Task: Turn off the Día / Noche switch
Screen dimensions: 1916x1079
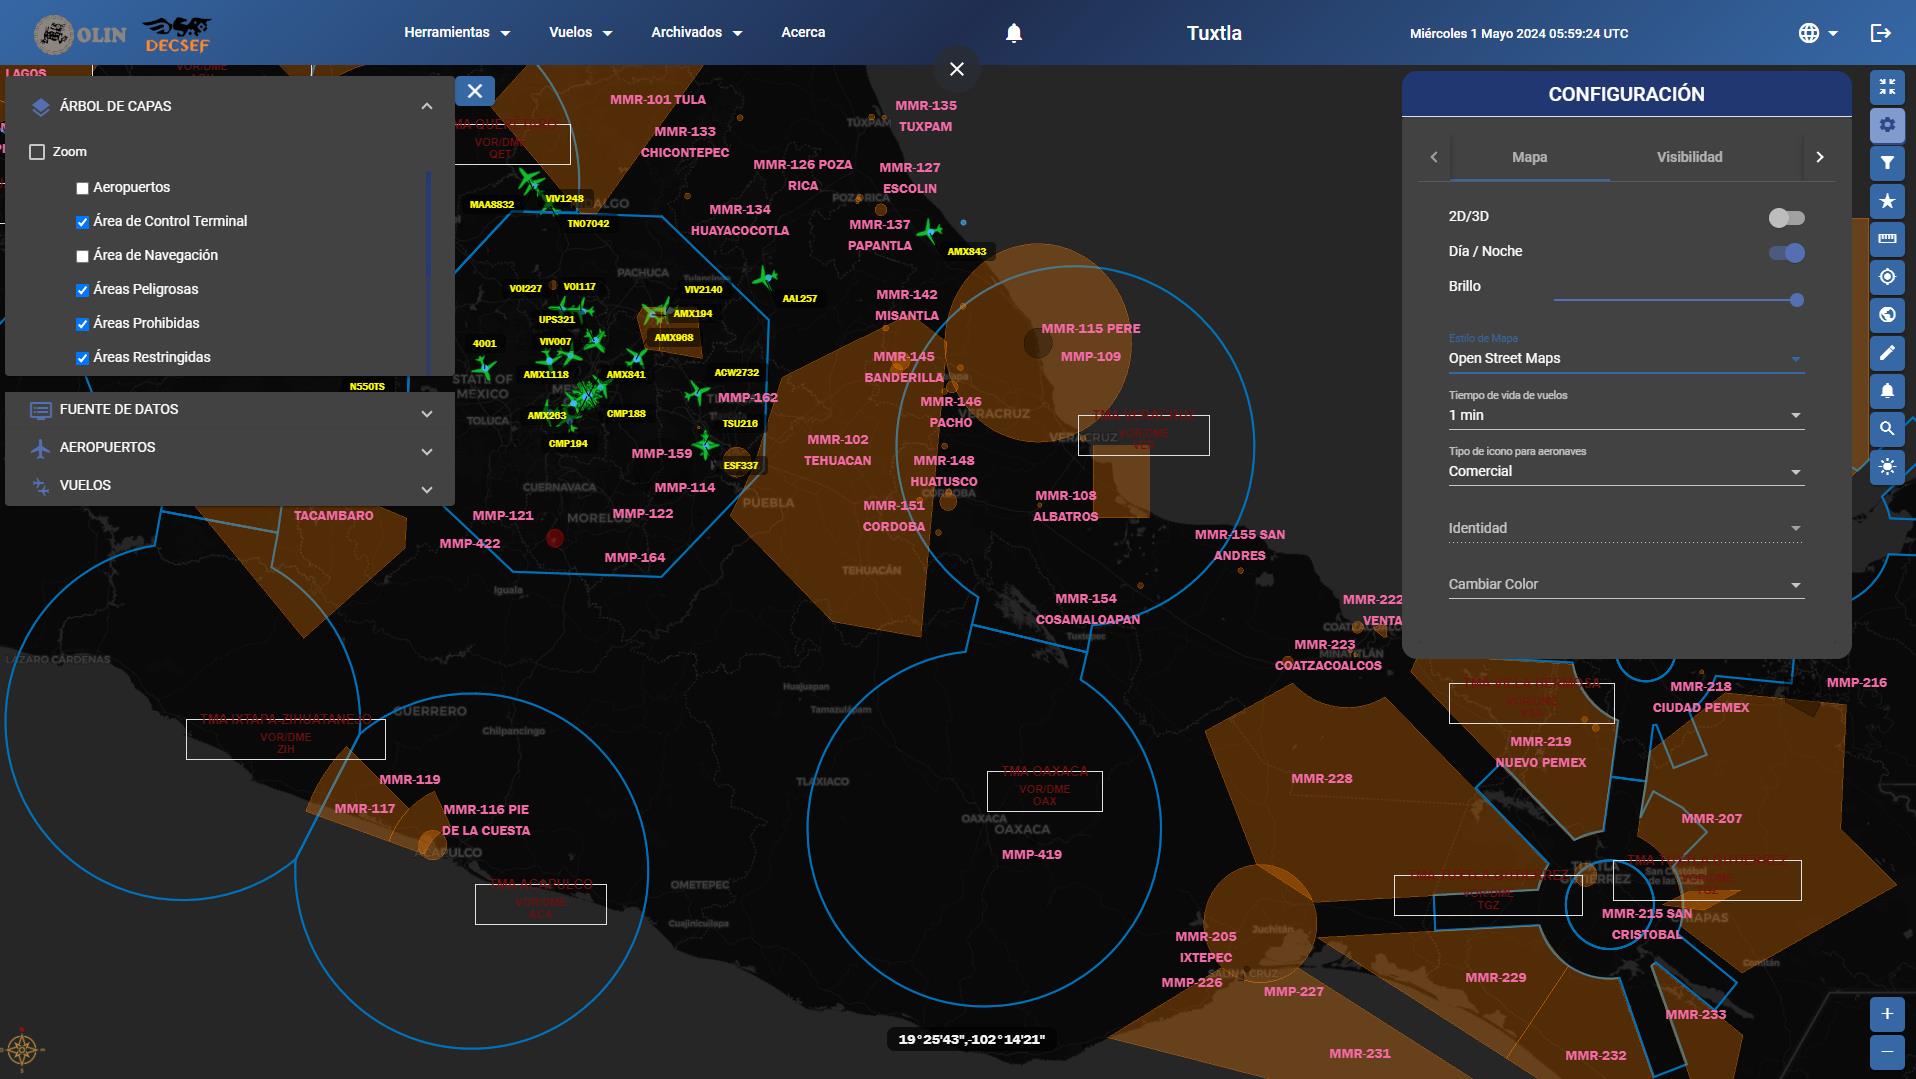Action: (x=1786, y=253)
